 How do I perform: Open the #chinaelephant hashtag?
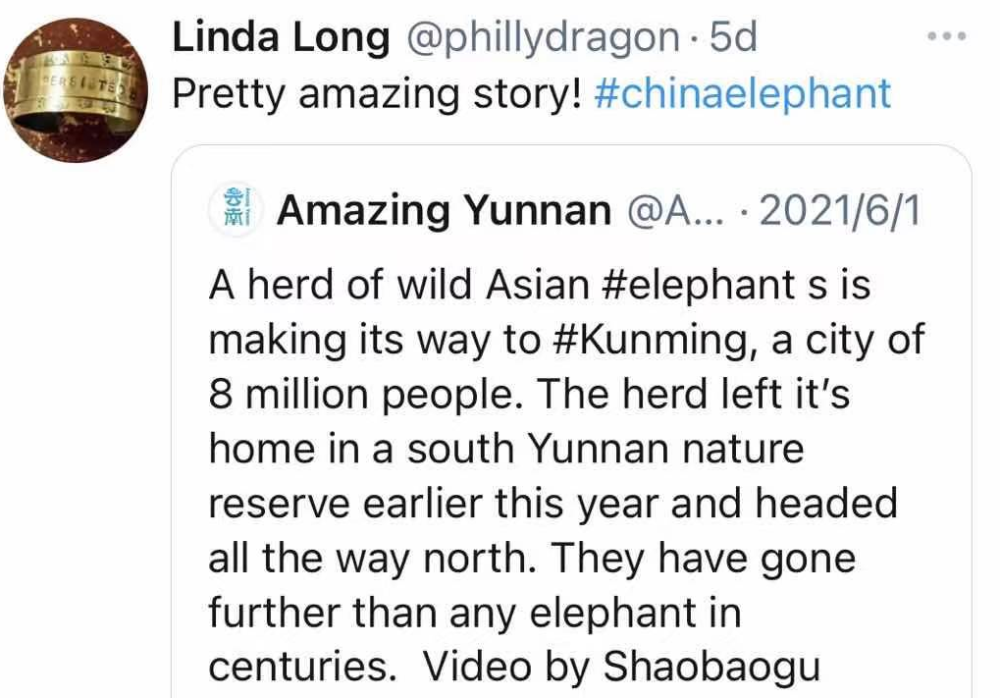(x=741, y=93)
